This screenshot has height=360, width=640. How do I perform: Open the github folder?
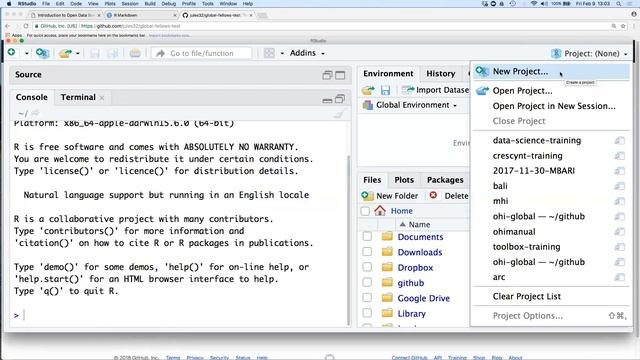pos(411,282)
